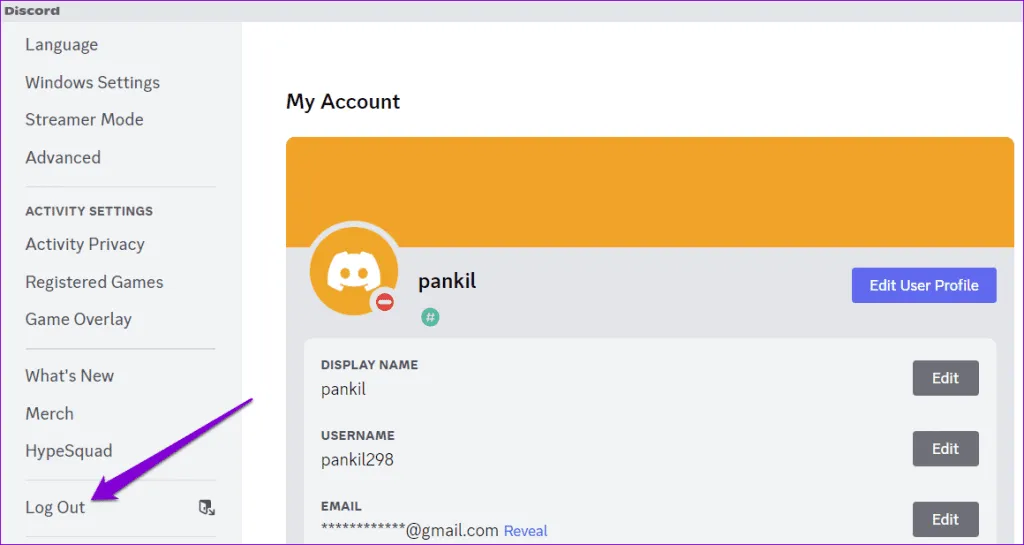This screenshot has height=545, width=1024.
Task: Edit the Username pankil298
Action: coord(945,449)
